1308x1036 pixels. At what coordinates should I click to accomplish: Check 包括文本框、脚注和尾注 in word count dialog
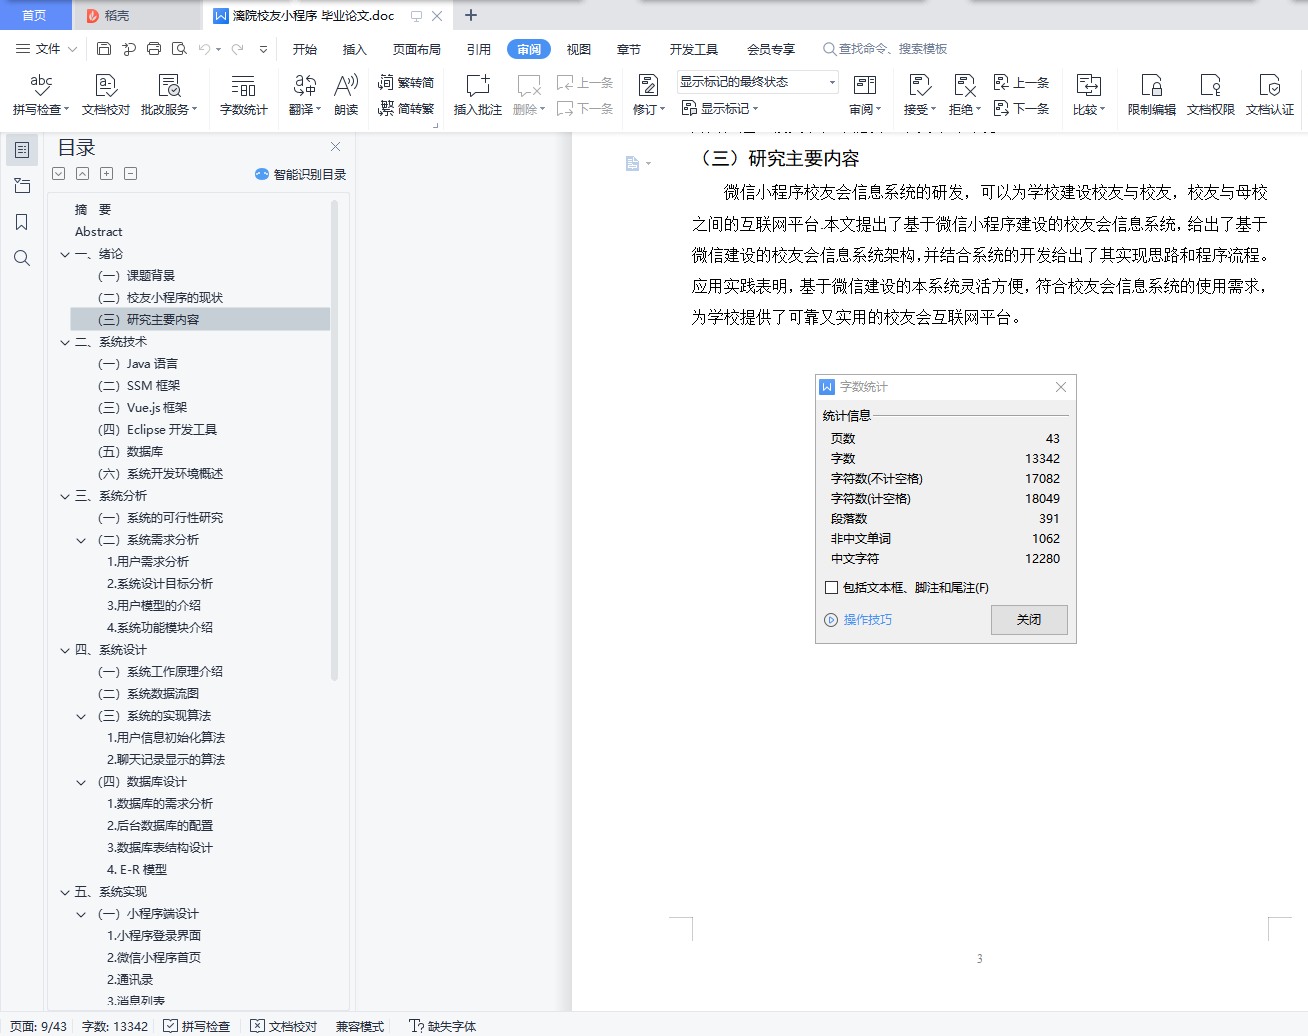pos(831,587)
